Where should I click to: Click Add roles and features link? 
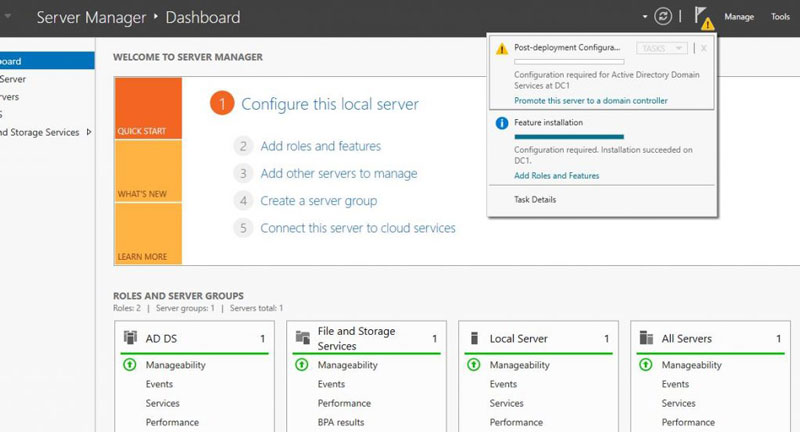(x=321, y=146)
